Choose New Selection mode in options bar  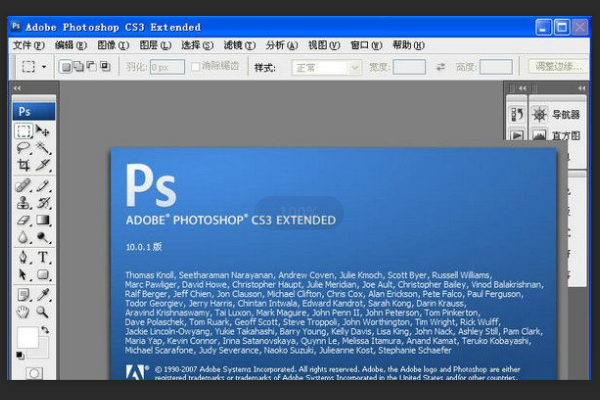(x=66, y=67)
